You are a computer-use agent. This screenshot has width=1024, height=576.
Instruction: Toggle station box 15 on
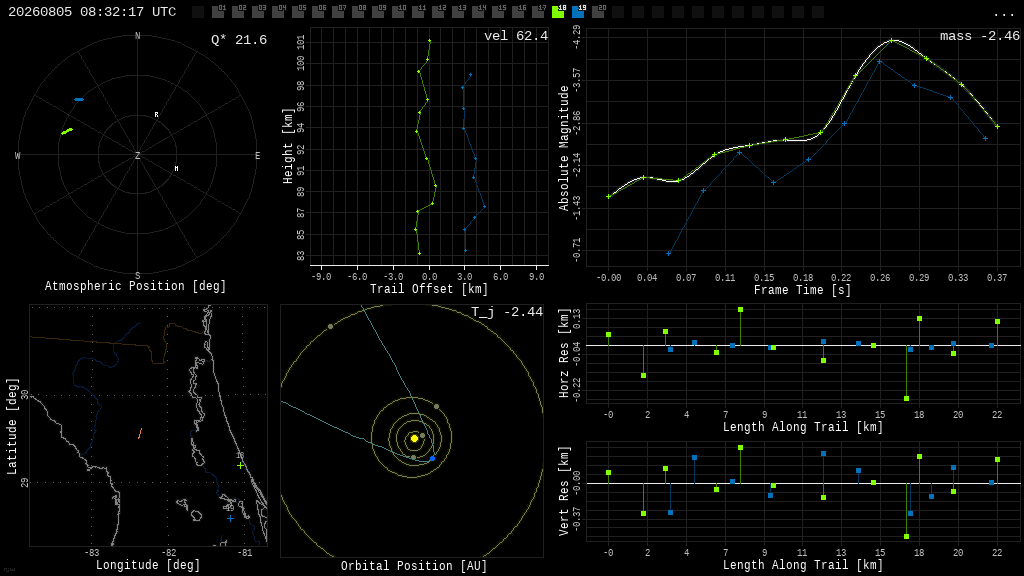click(498, 12)
